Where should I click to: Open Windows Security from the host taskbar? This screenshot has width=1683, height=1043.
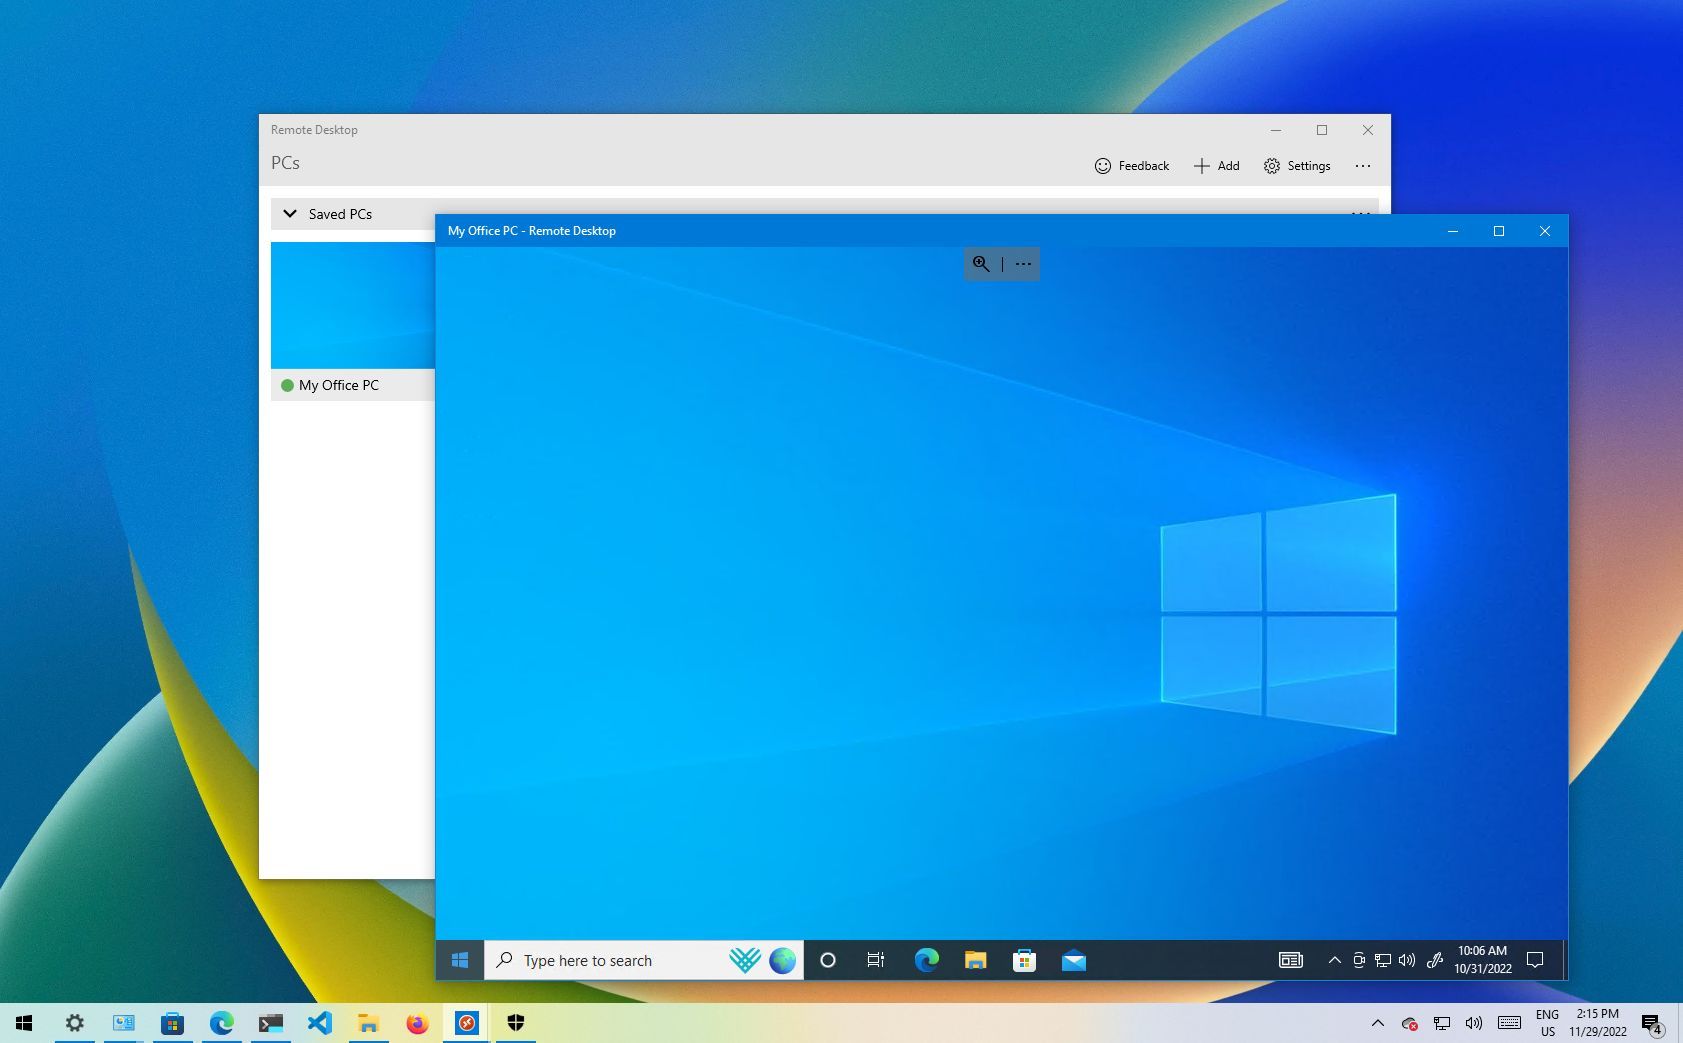(515, 1023)
